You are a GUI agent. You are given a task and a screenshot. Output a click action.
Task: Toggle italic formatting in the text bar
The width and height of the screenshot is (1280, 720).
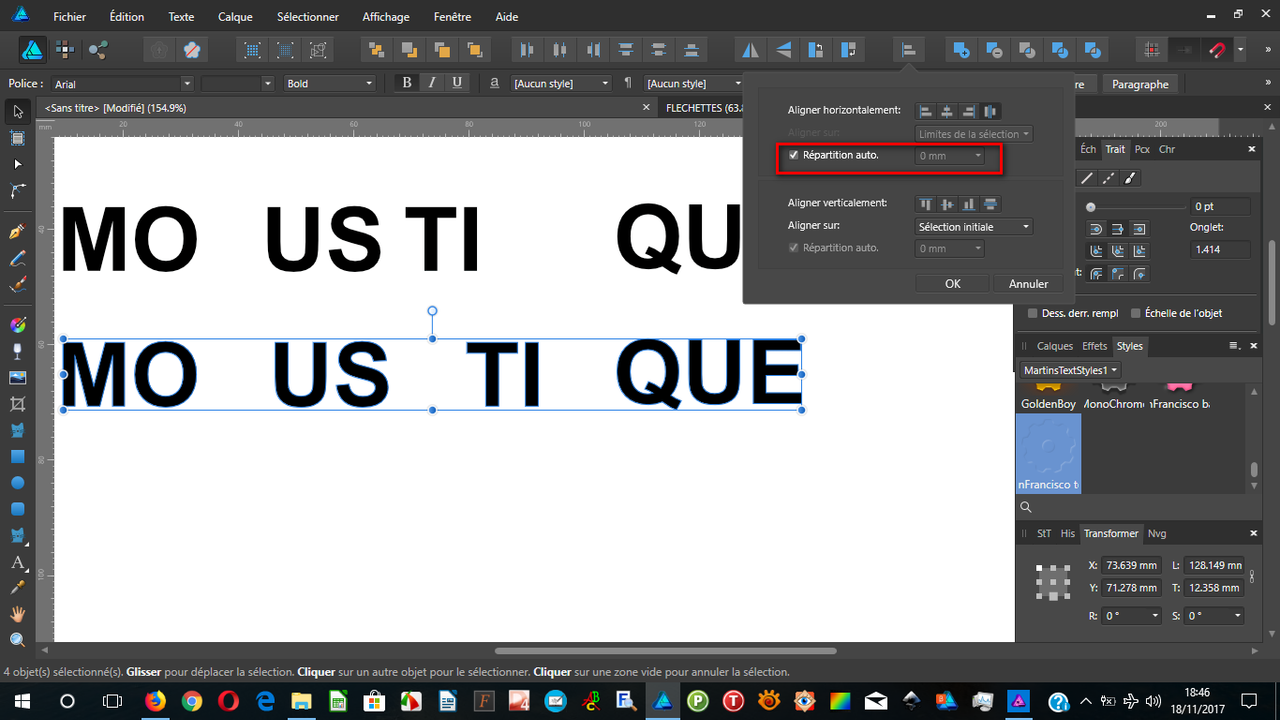tap(432, 83)
